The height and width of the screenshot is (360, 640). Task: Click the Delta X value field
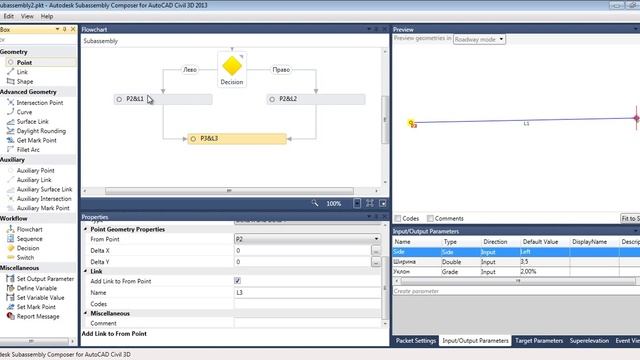click(x=302, y=251)
